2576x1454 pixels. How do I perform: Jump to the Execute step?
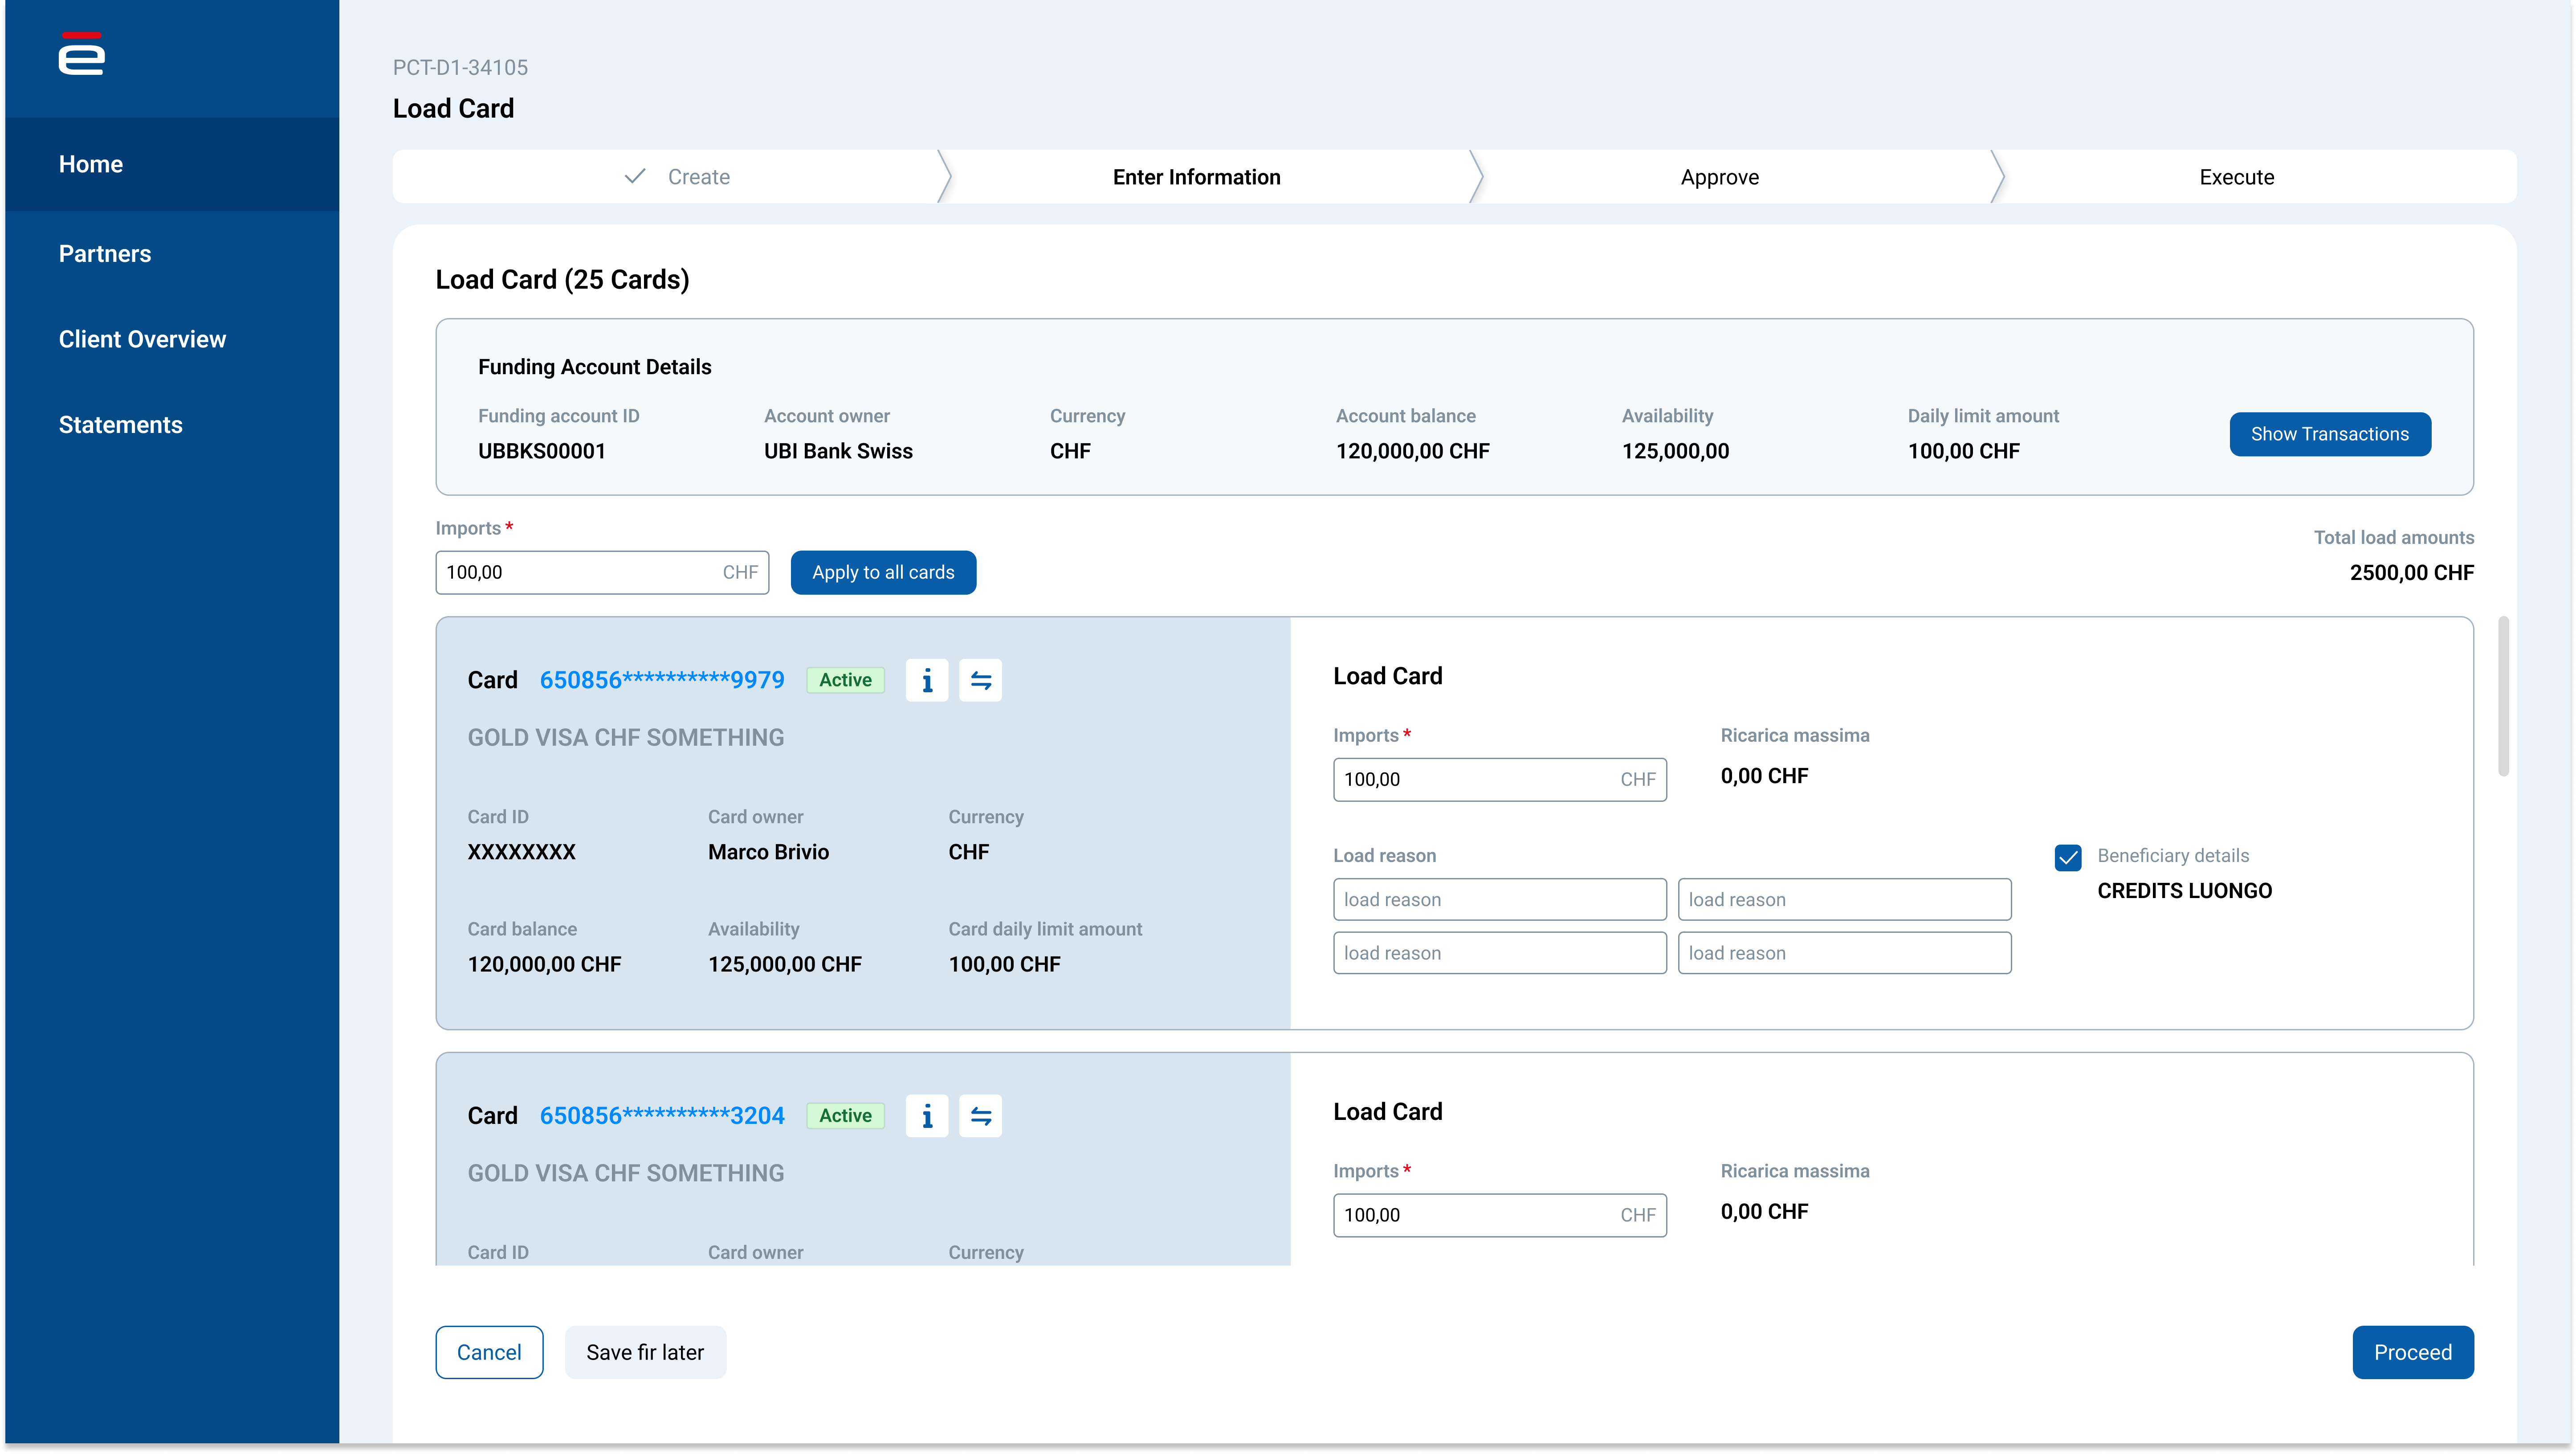click(2237, 177)
